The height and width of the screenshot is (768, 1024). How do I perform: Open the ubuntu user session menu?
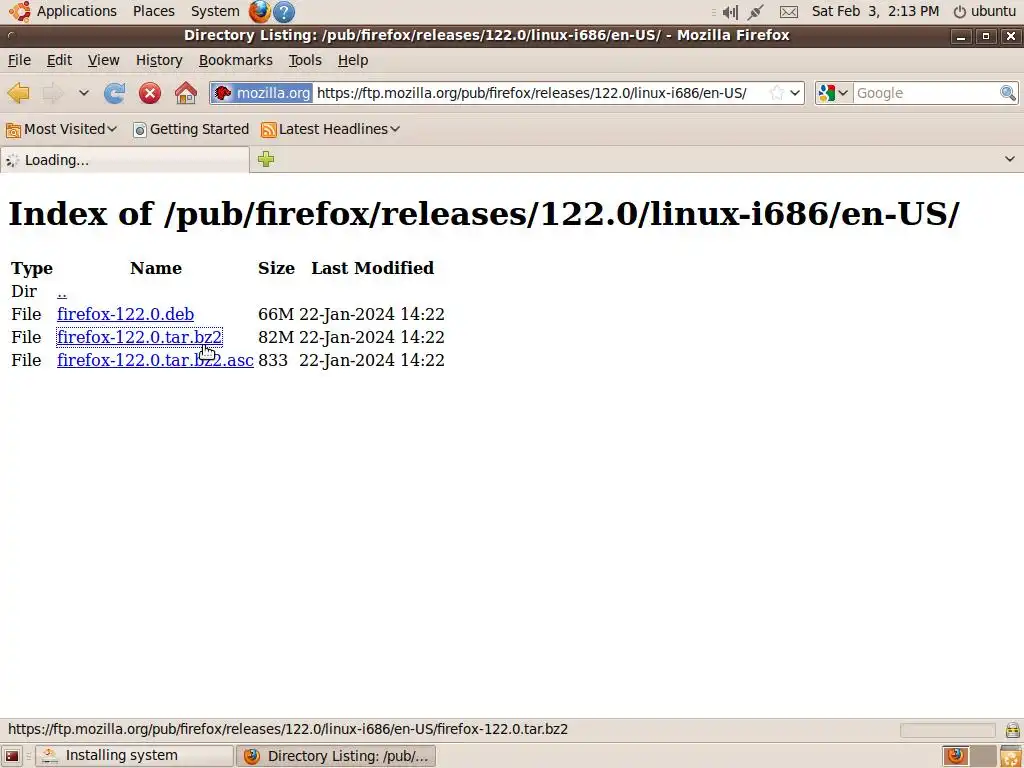click(x=985, y=11)
